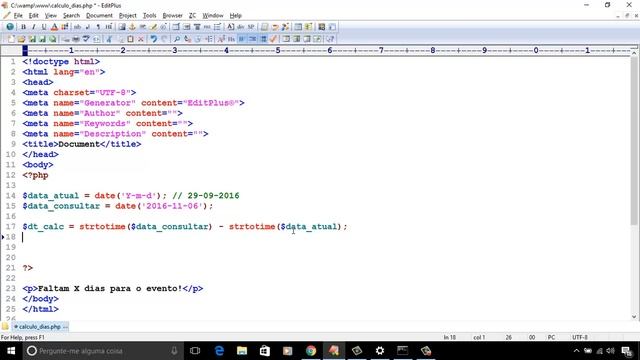640x360 pixels.
Task: Toggle word wrap in the toolbar
Action: pyautogui.click(x=242, y=39)
